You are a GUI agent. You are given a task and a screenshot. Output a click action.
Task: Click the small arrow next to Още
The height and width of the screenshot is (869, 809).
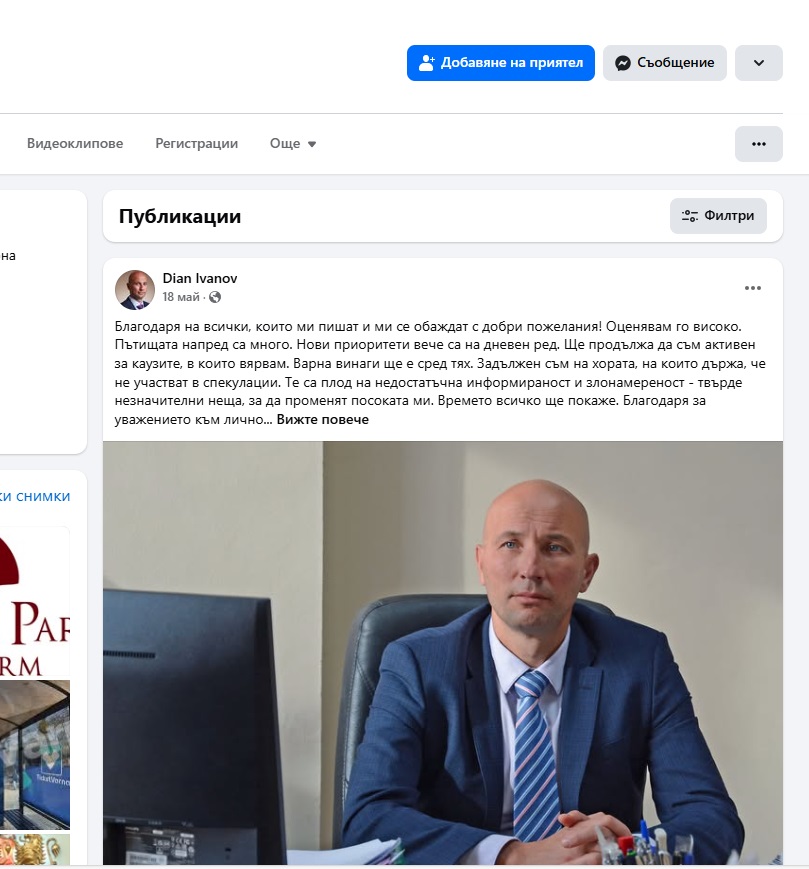click(312, 144)
